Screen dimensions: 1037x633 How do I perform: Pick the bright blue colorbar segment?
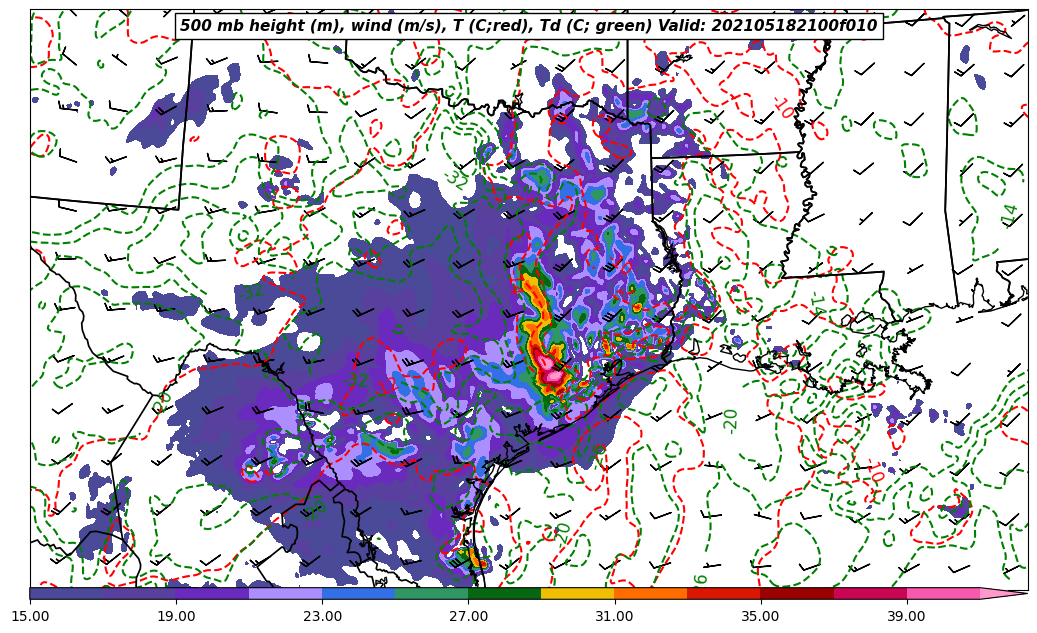(358, 593)
